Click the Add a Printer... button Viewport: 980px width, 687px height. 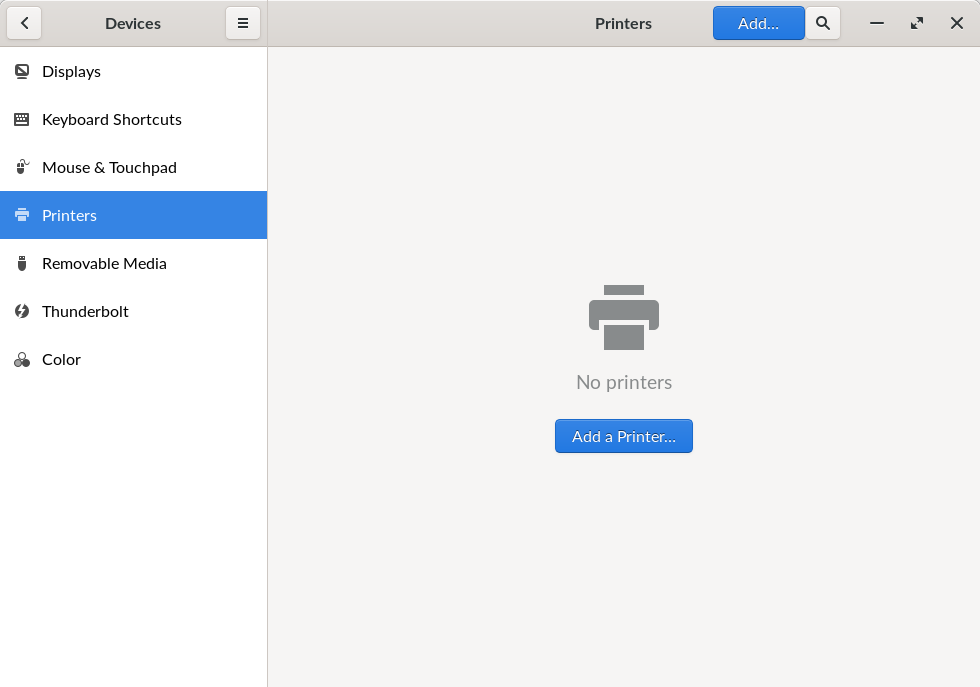(x=624, y=436)
